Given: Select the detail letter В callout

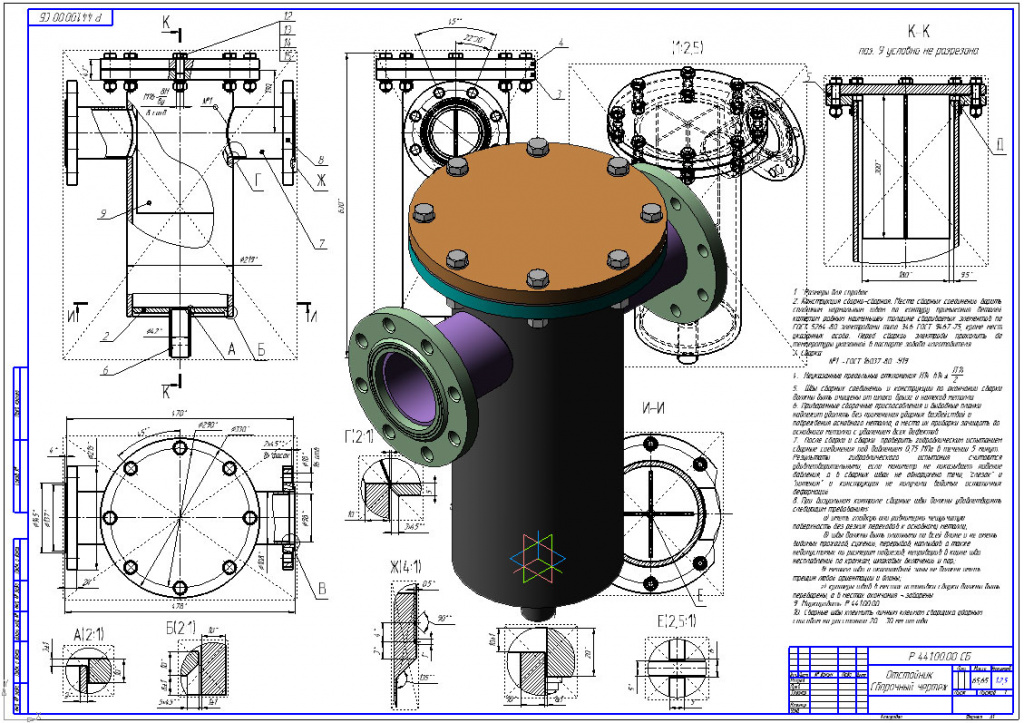Looking at the screenshot, I should [x=321, y=590].
